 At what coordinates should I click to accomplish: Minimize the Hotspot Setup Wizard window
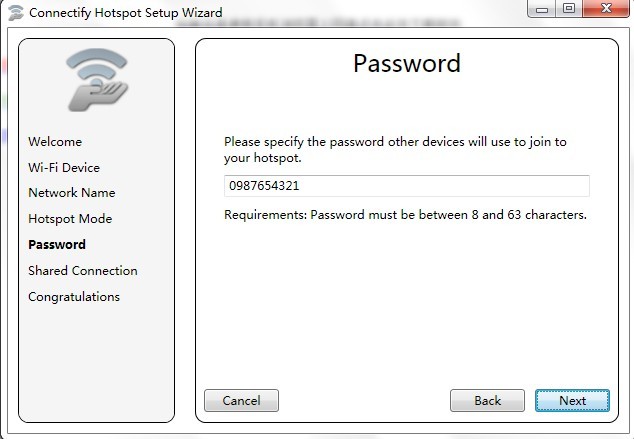point(541,8)
